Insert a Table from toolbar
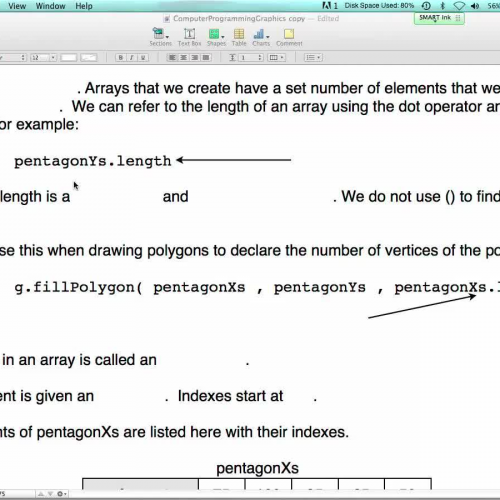The image size is (500, 500). [239, 37]
